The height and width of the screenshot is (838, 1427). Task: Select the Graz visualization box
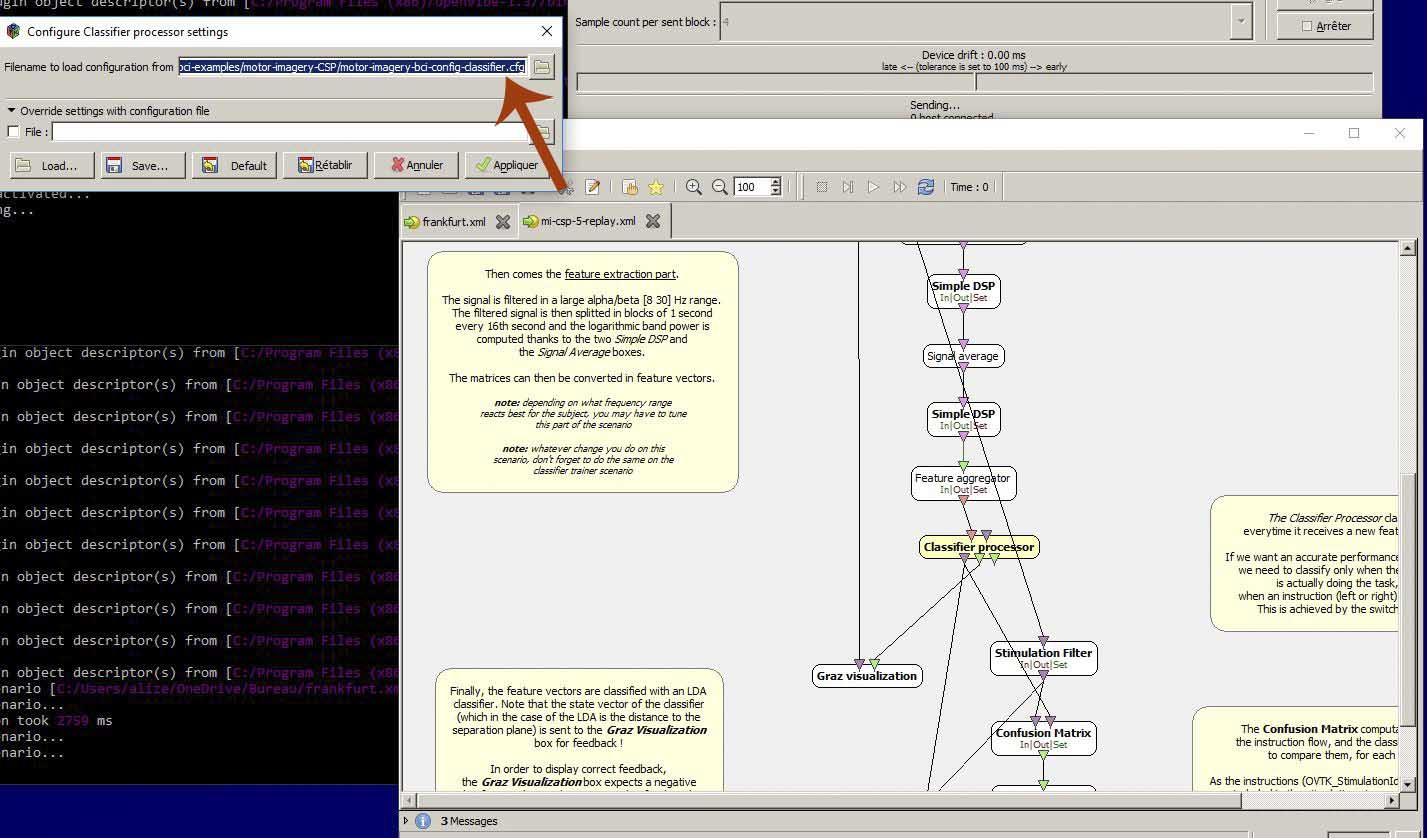867,676
